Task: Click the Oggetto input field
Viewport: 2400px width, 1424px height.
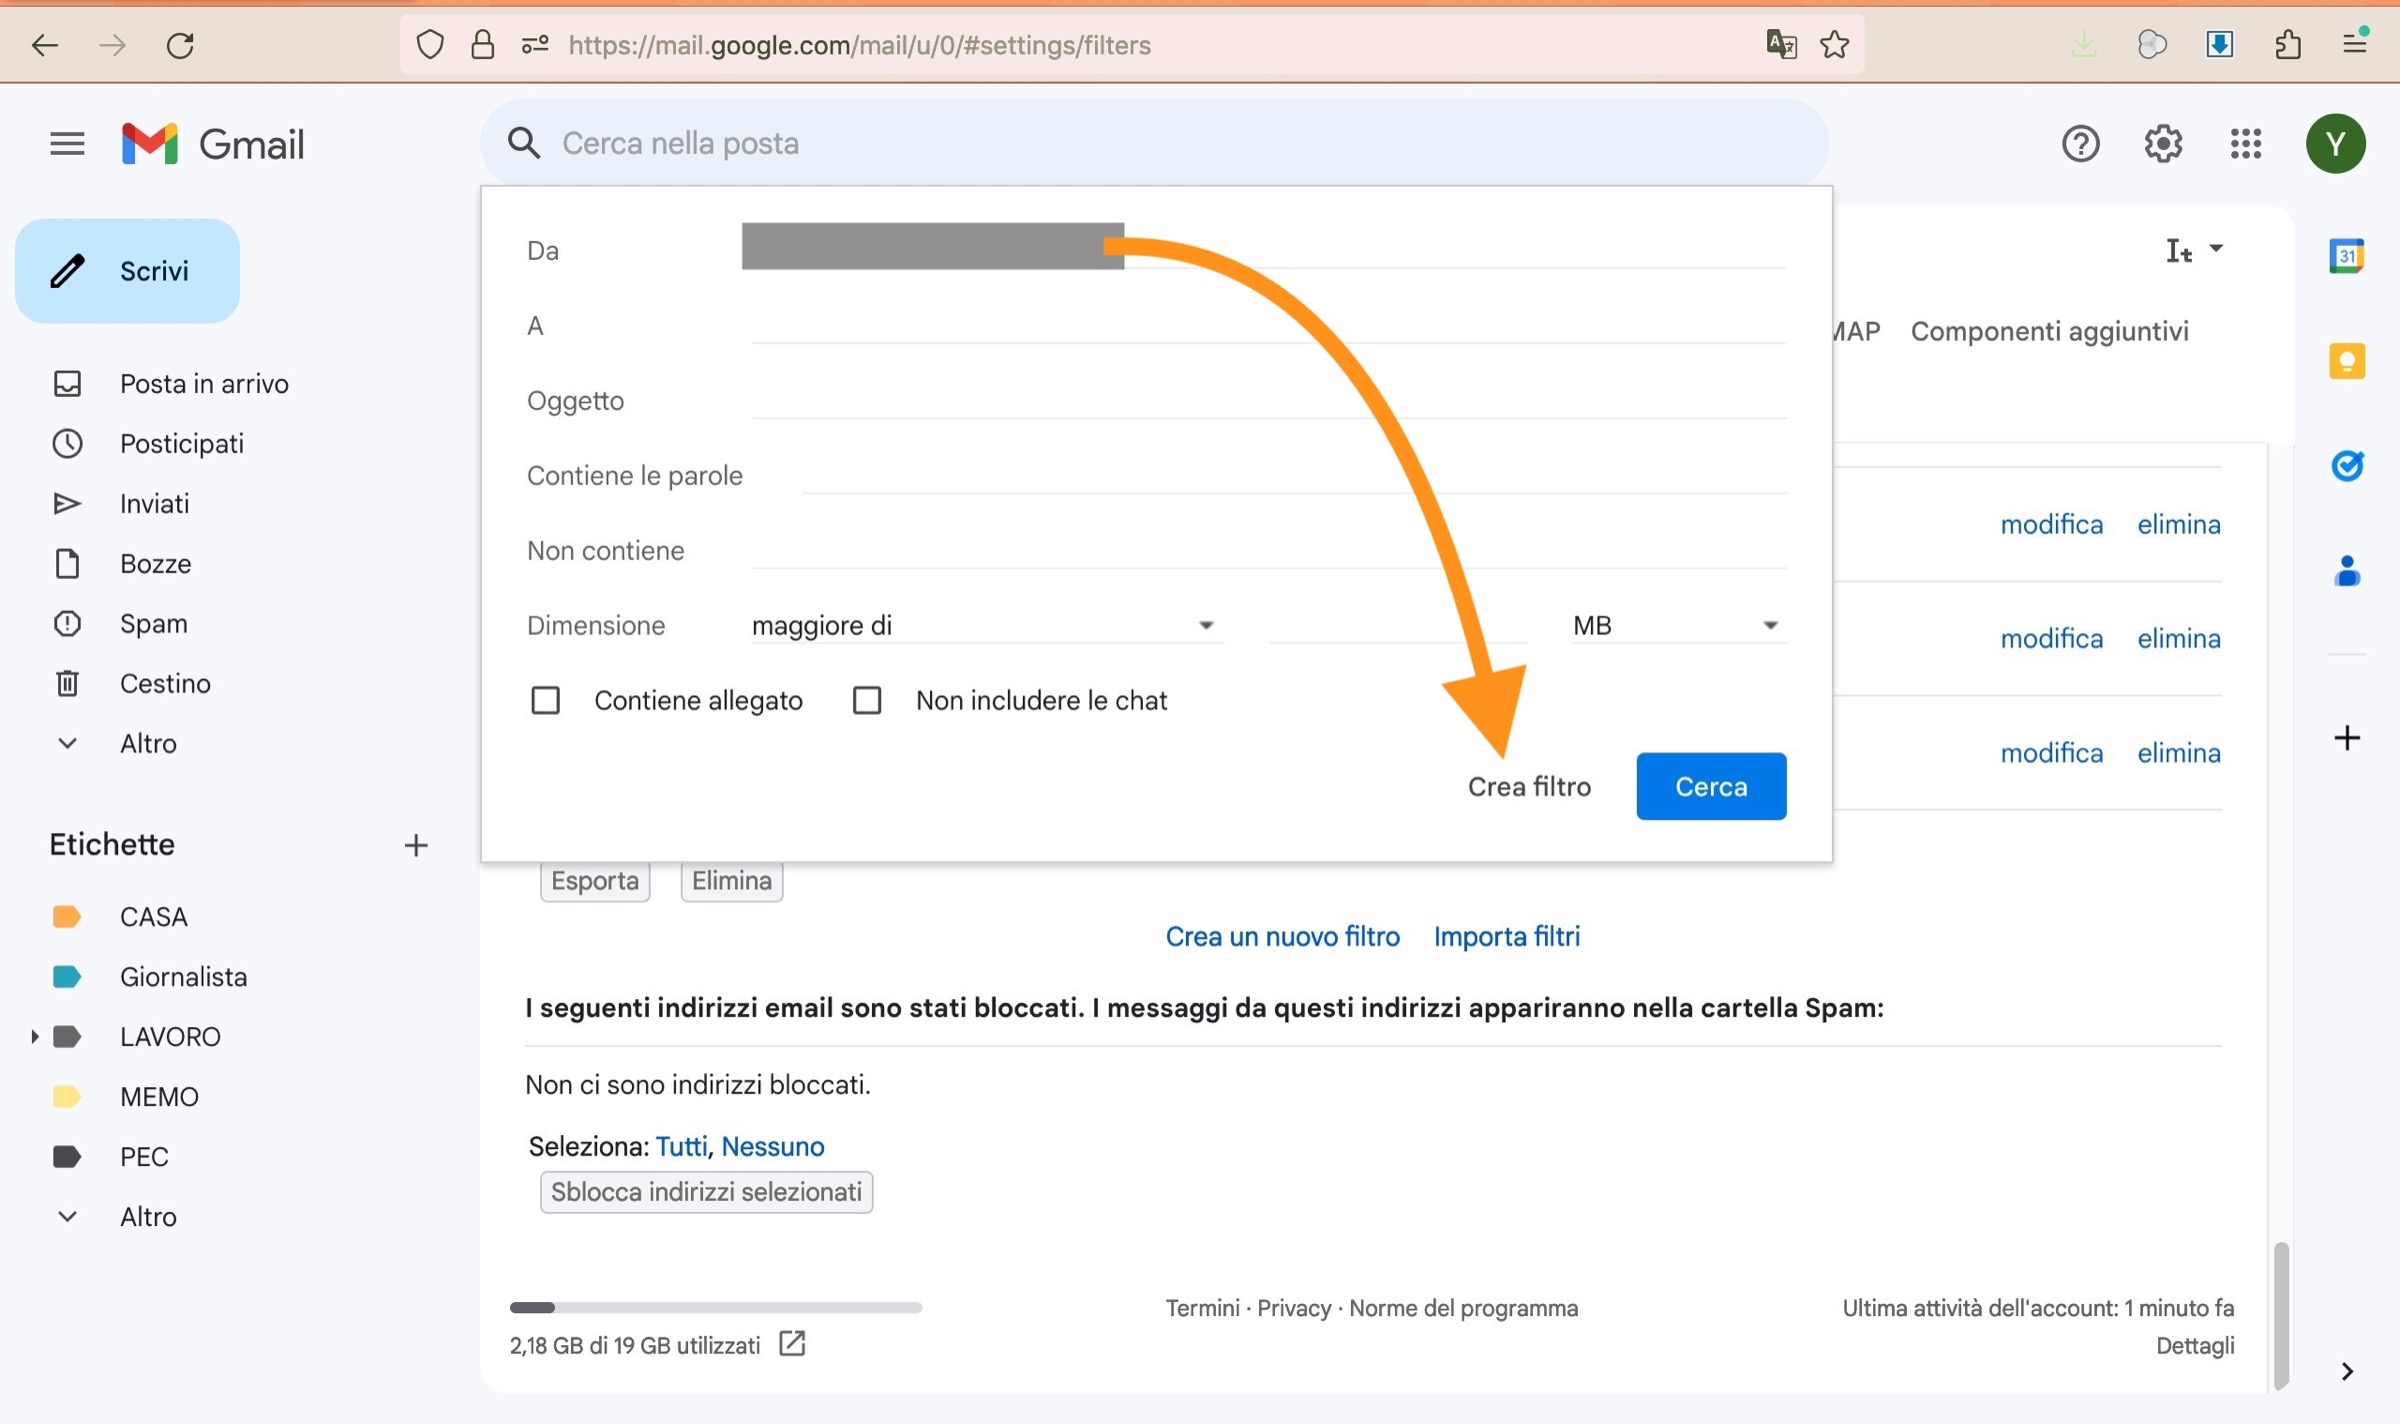Action: [1268, 400]
